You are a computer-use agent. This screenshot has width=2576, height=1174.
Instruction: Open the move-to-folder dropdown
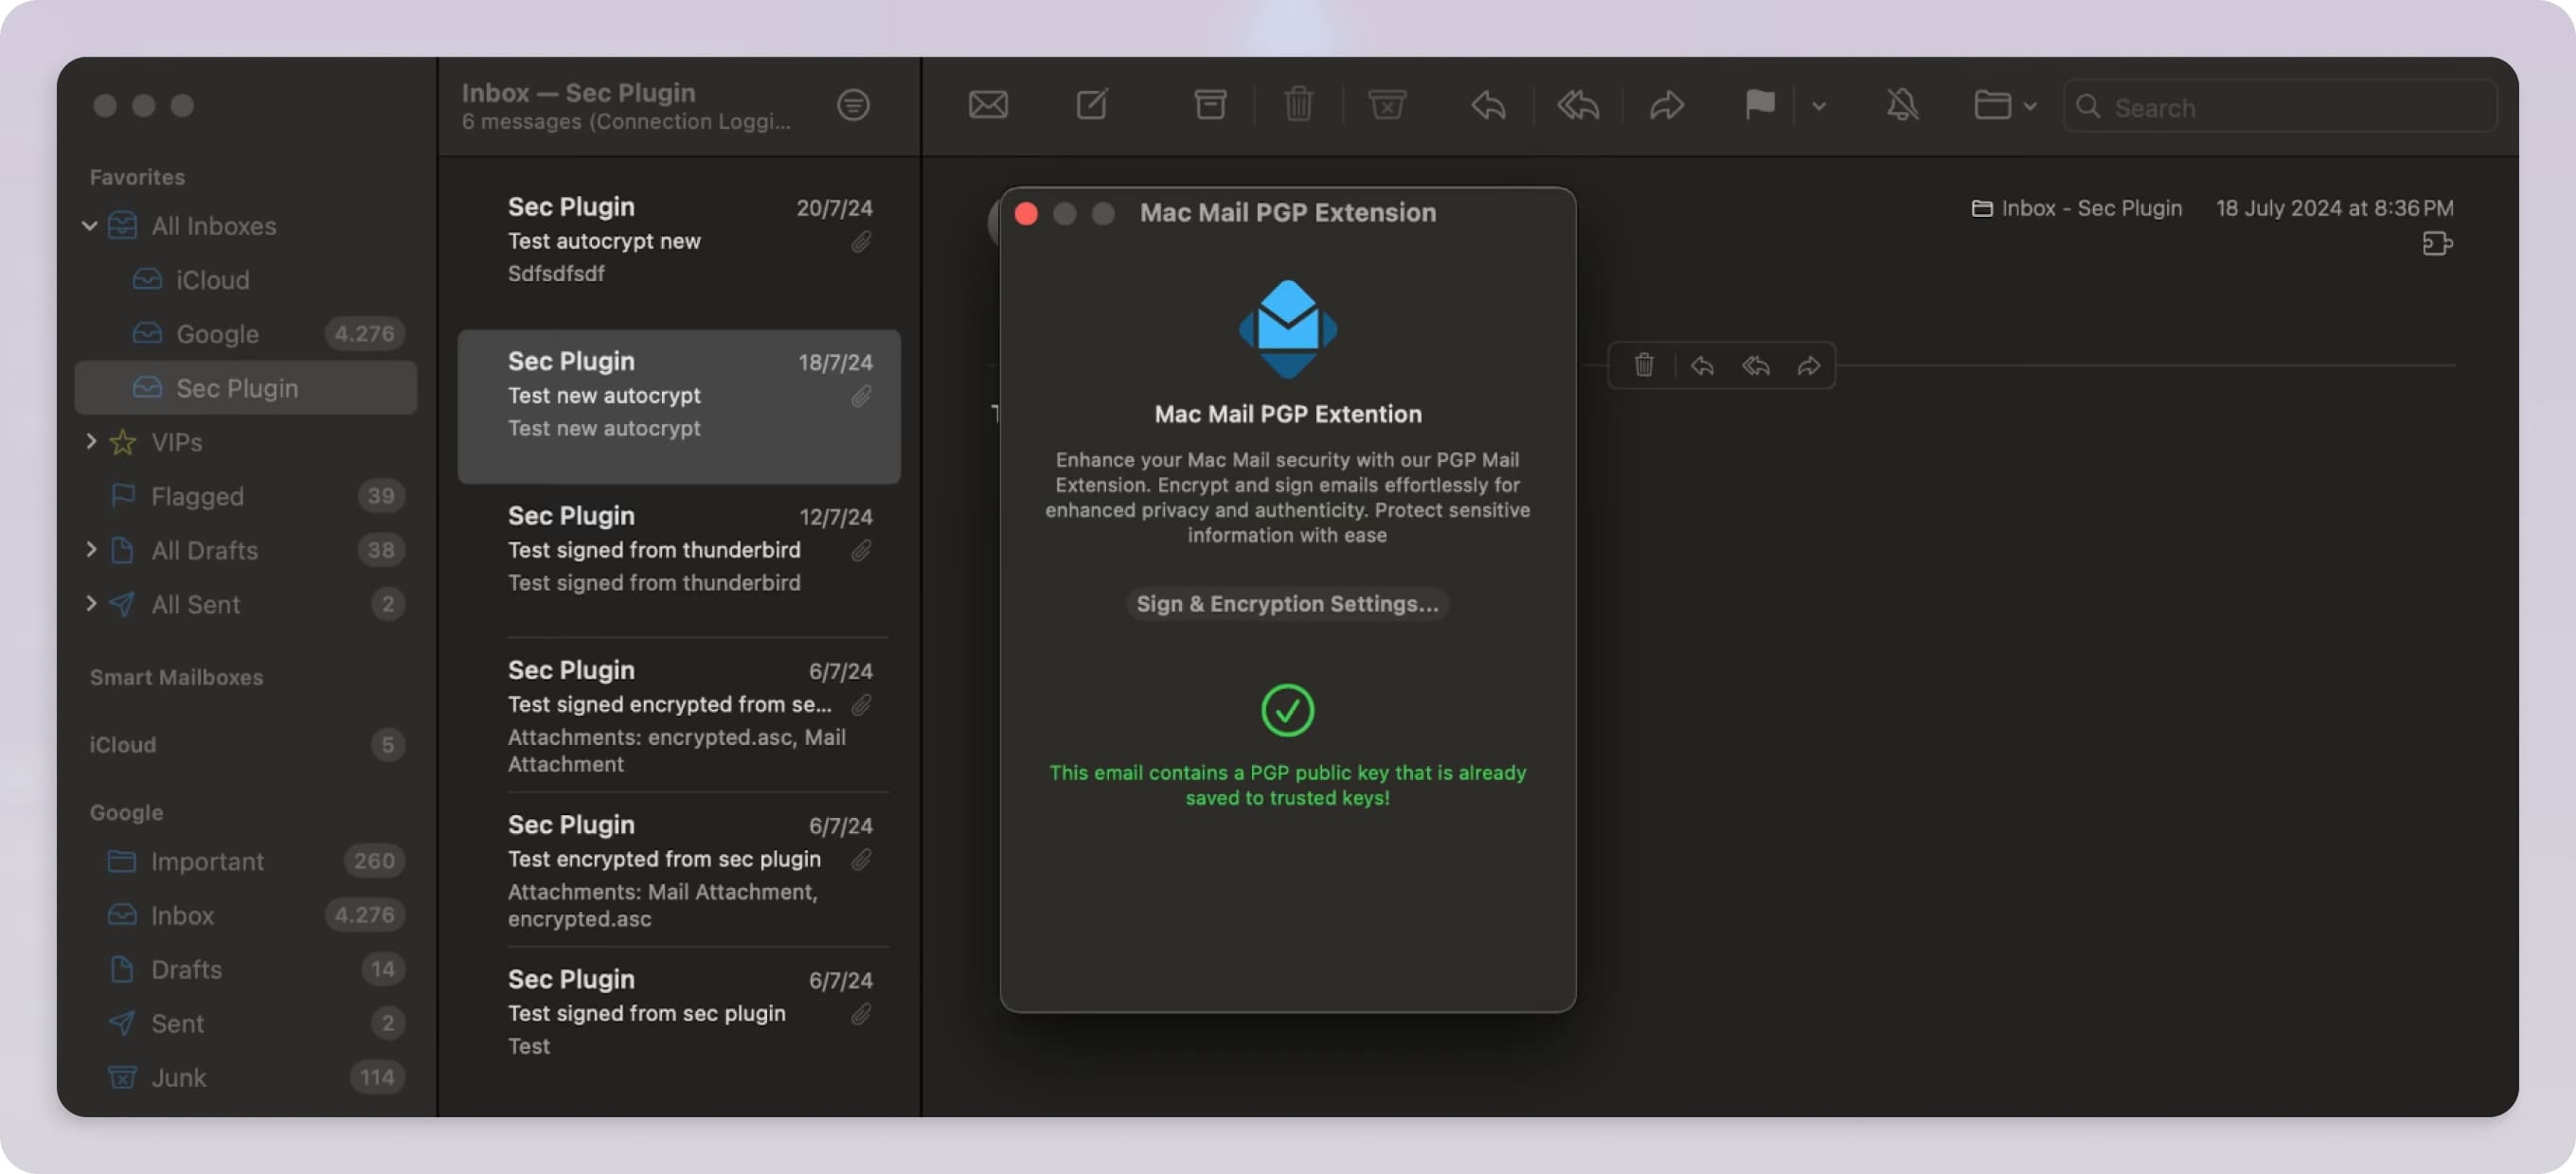click(2030, 104)
